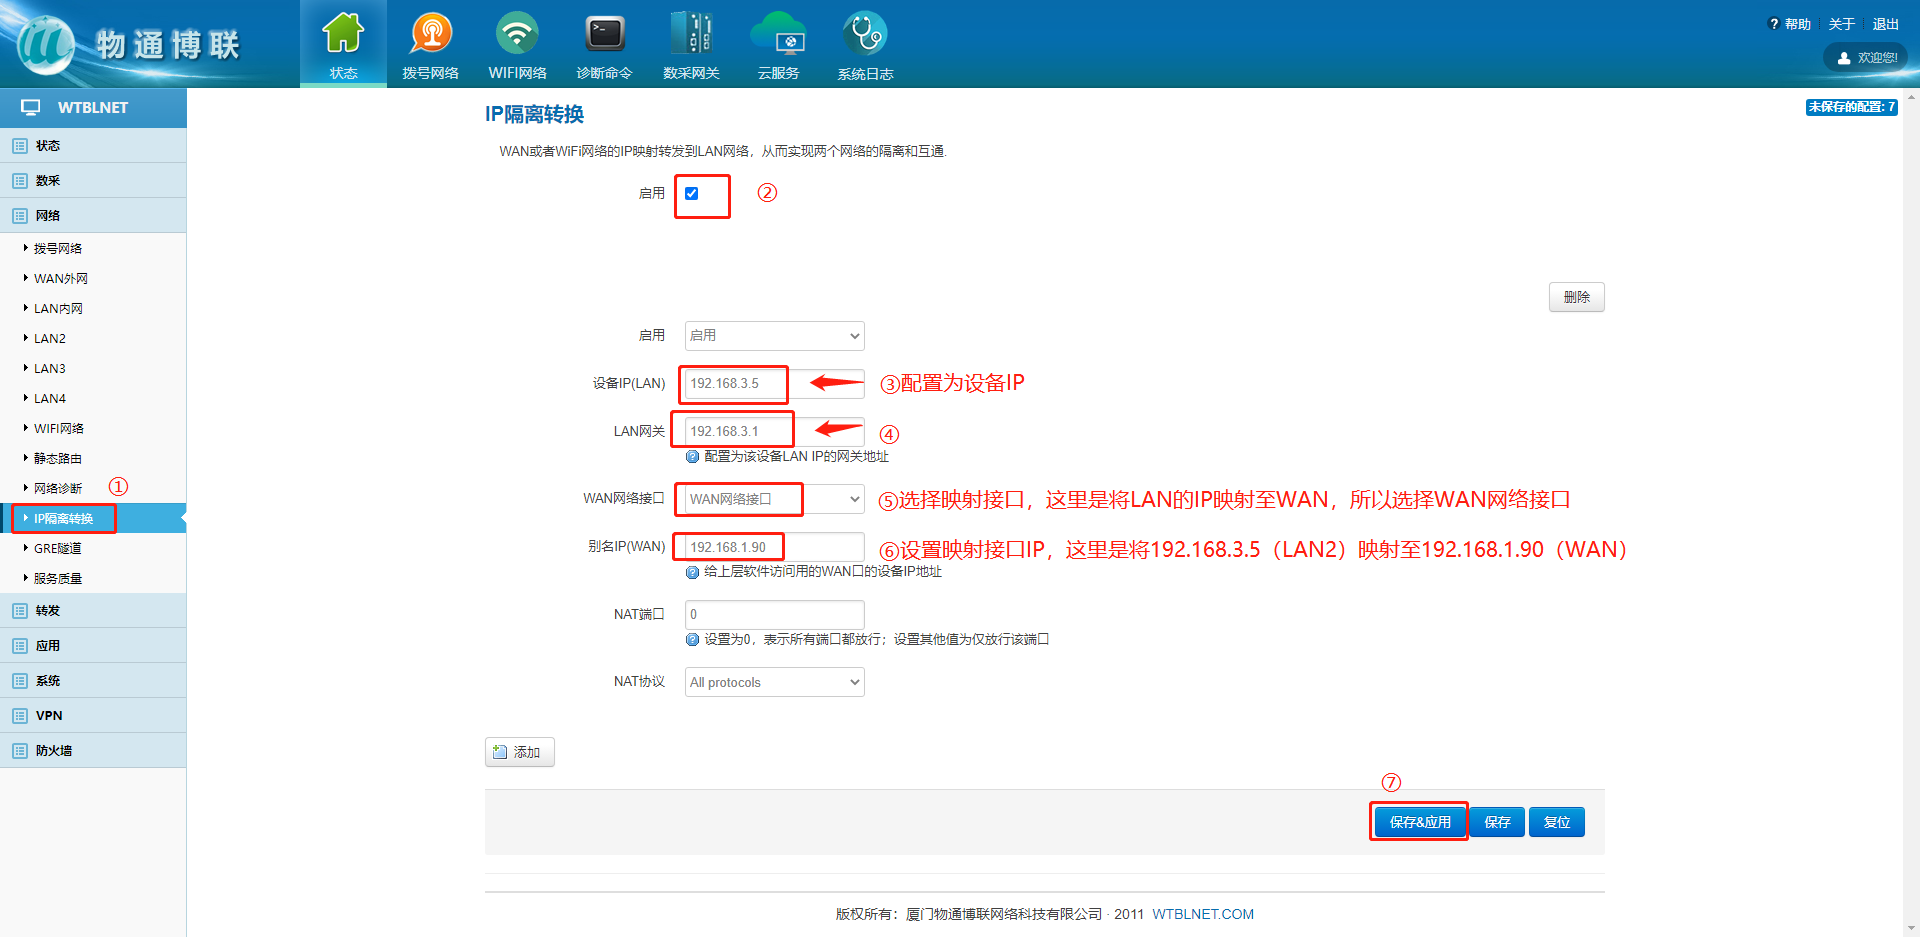Toggle the 启用 enable checkbox
The width and height of the screenshot is (1920, 937).
point(692,194)
